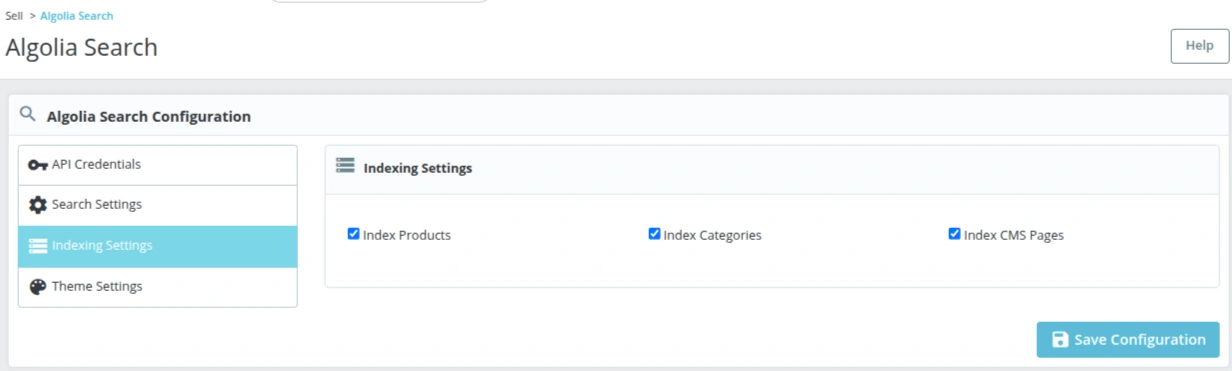The height and width of the screenshot is (371, 1232).
Task: Click the magnifier icon in Algolia Search Configuration header
Action: (28, 114)
